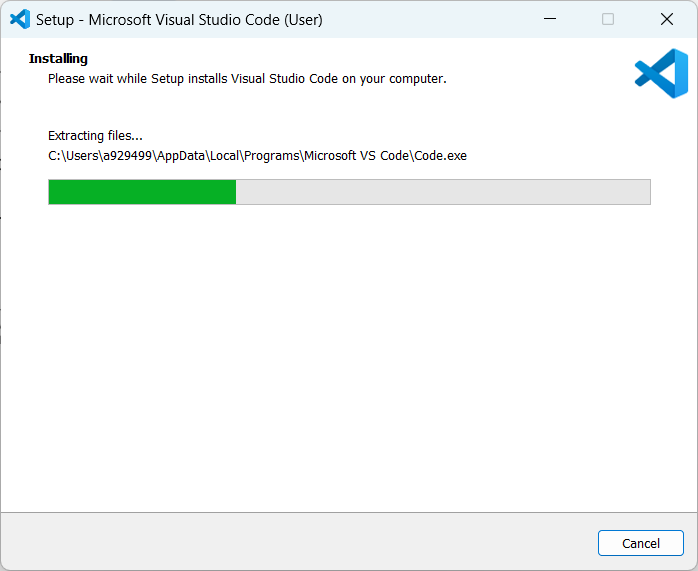This screenshot has width=698, height=571.
Task: Click the "Extracting files..." status label
Action: tap(95, 136)
